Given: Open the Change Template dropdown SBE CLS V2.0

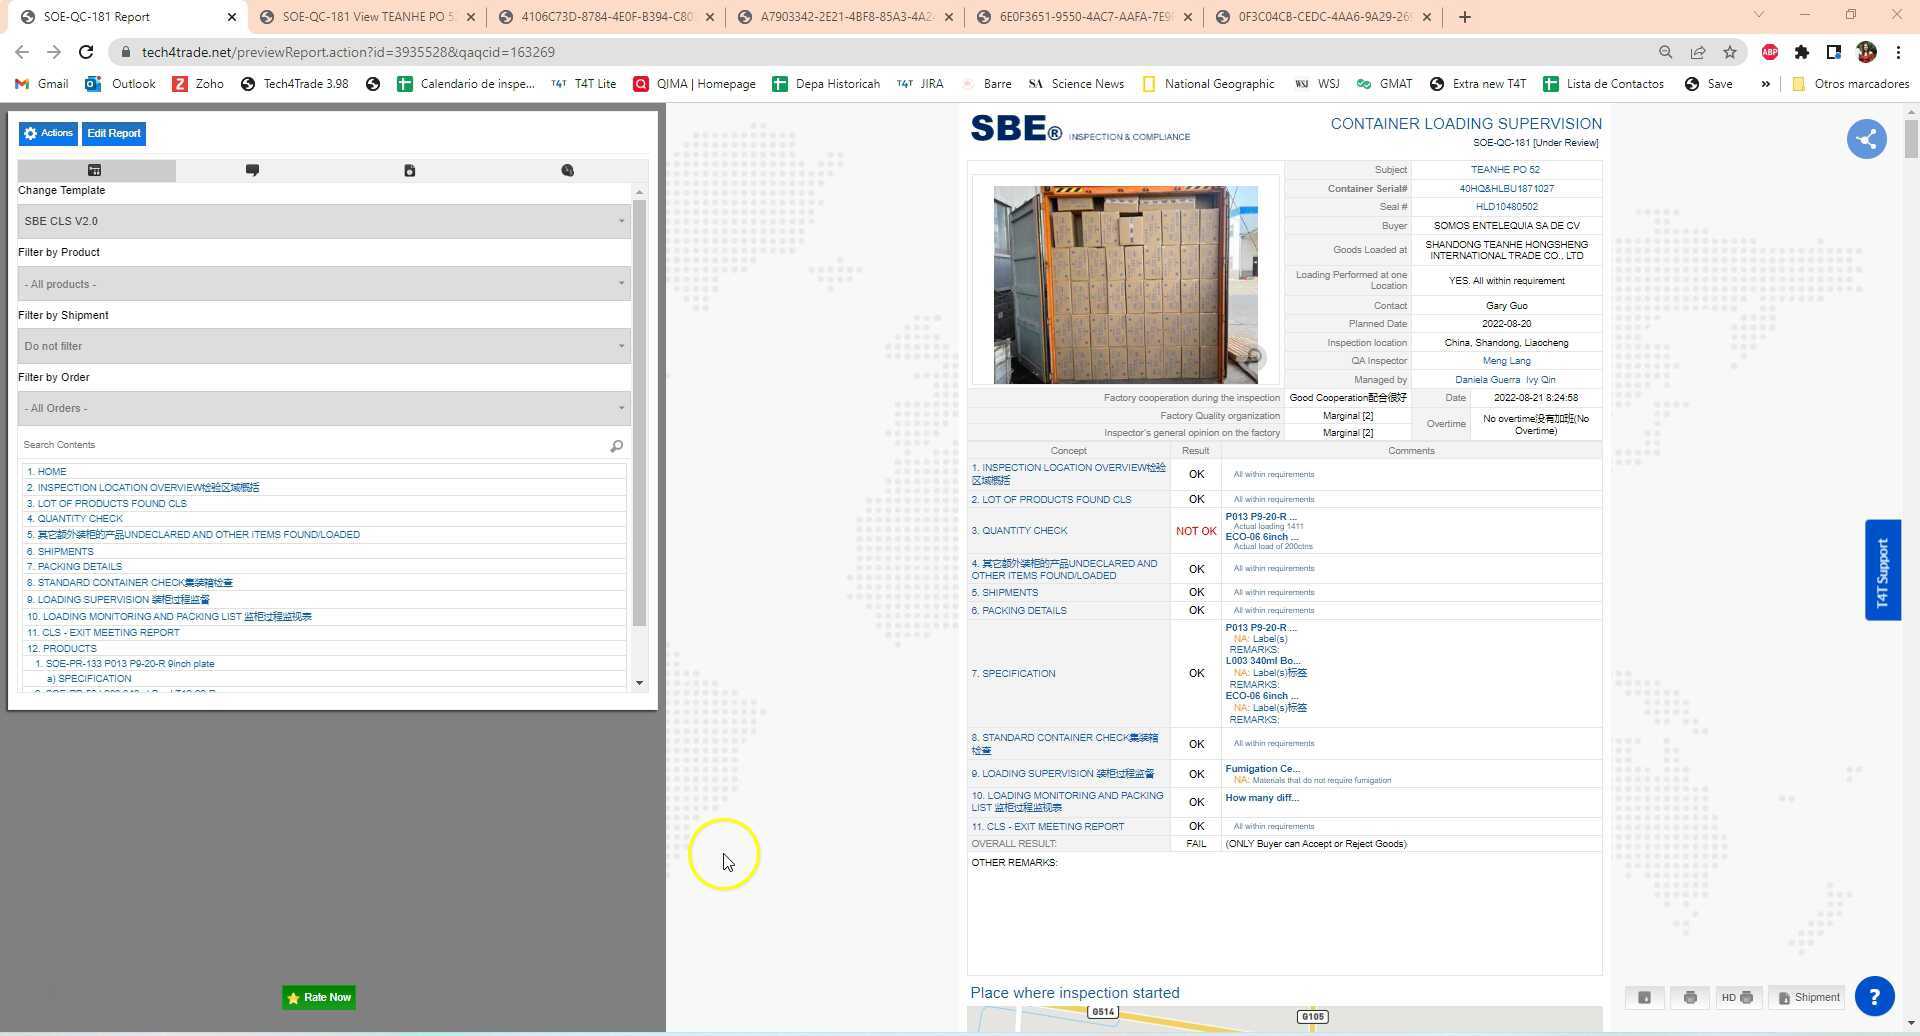Looking at the screenshot, I should click(x=324, y=222).
